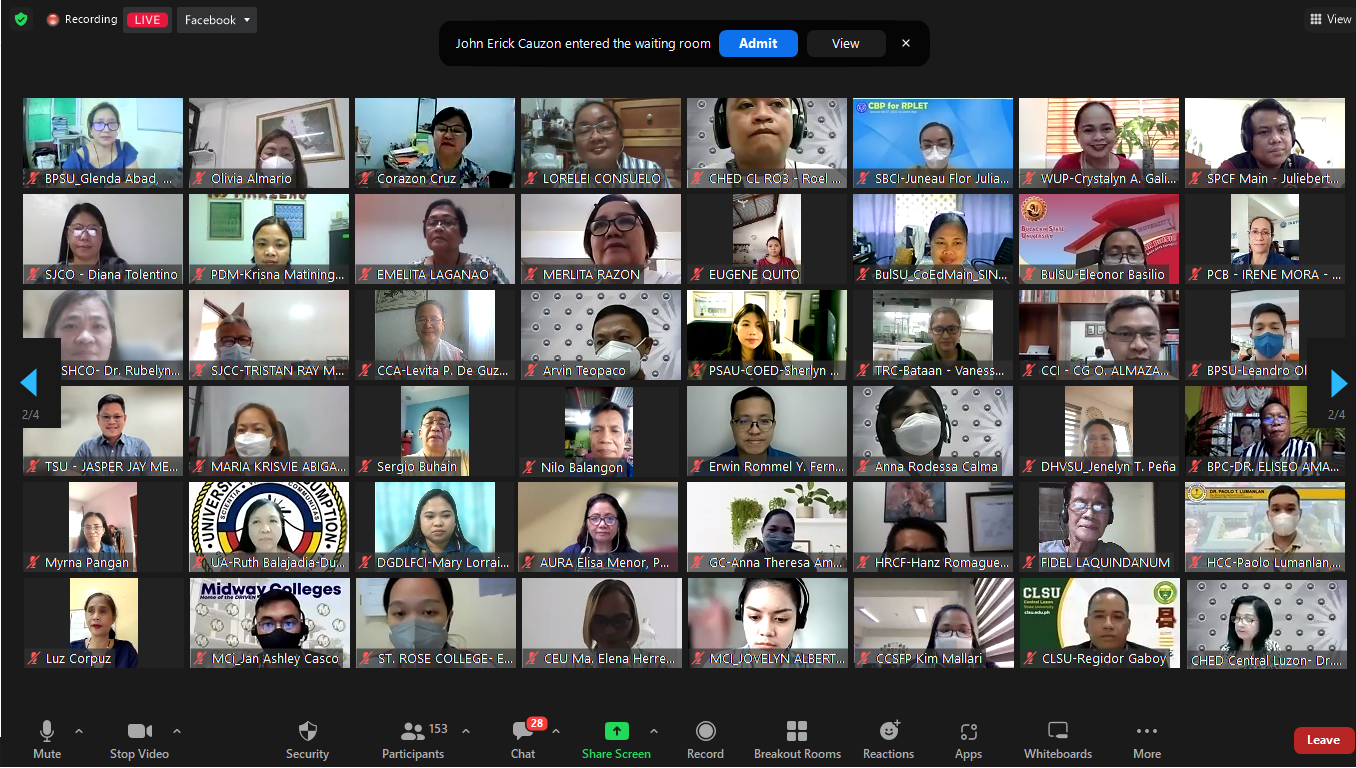The height and width of the screenshot is (768, 1356).
Task: Click View button in waiting room notification
Action: pyautogui.click(x=846, y=43)
